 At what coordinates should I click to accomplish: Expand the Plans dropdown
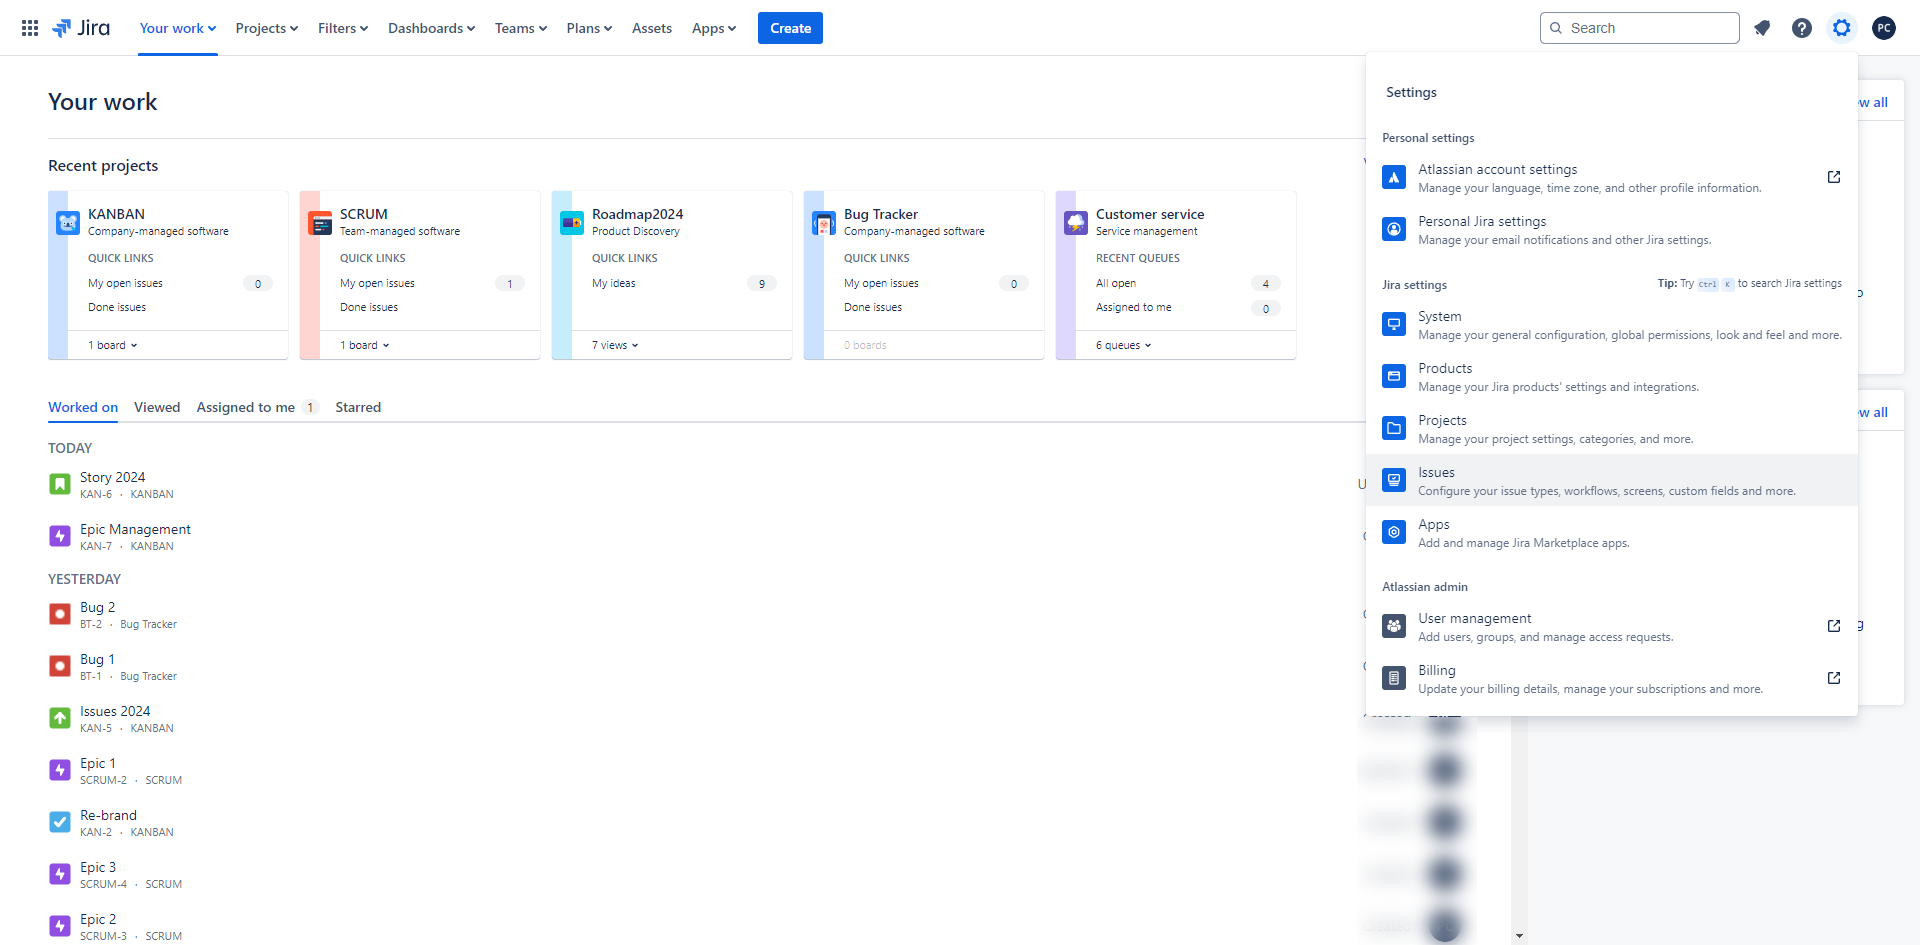[589, 28]
